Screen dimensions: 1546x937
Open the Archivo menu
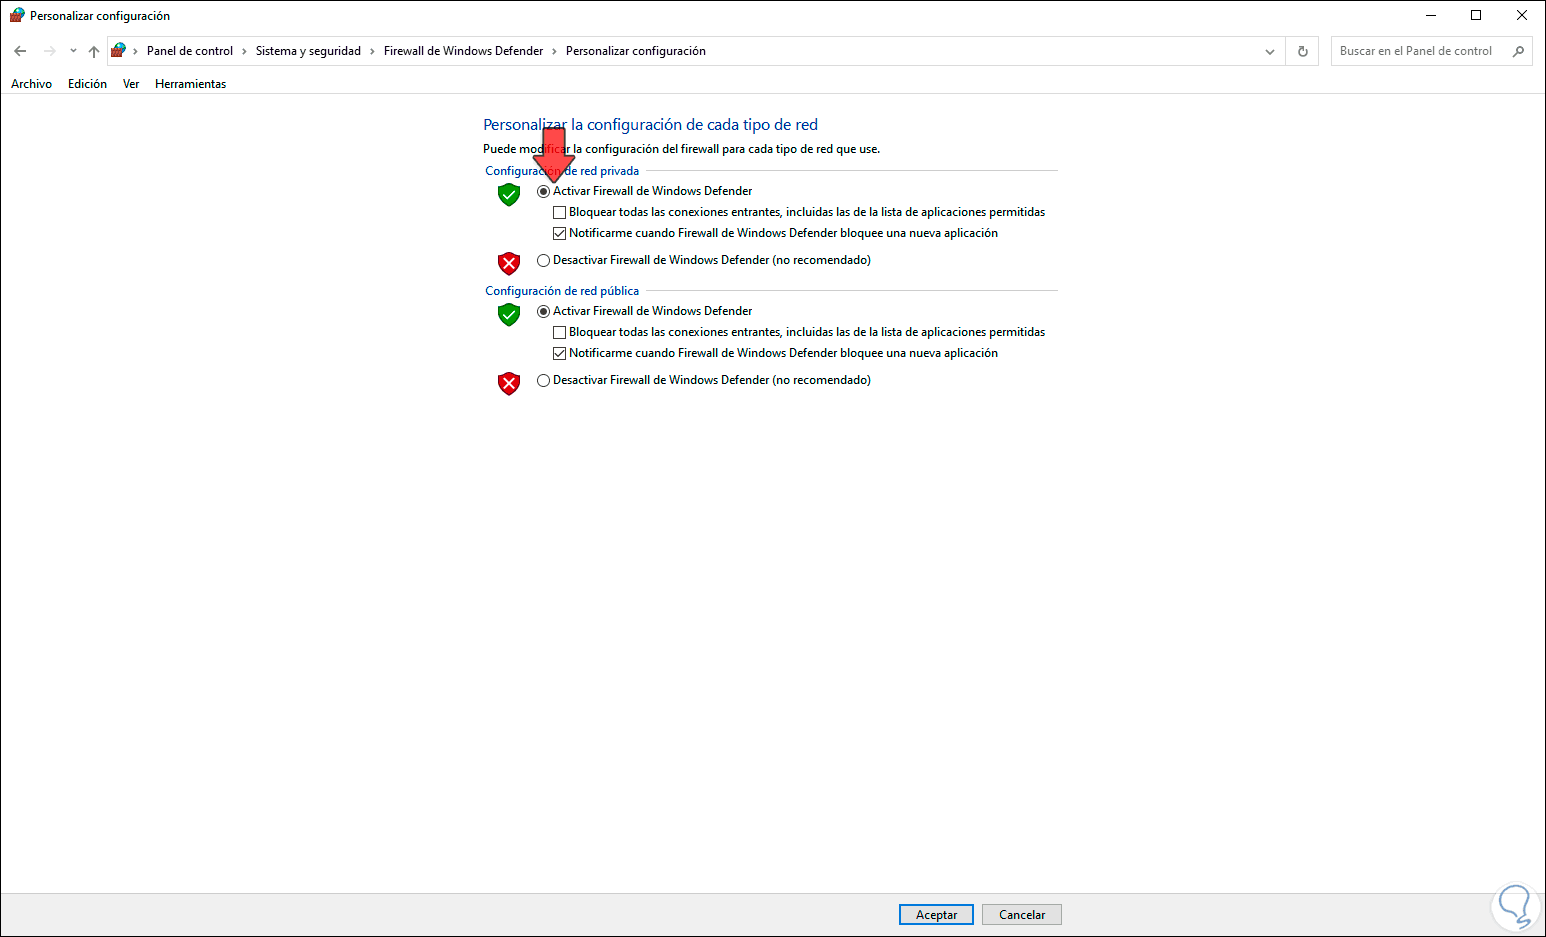click(32, 84)
